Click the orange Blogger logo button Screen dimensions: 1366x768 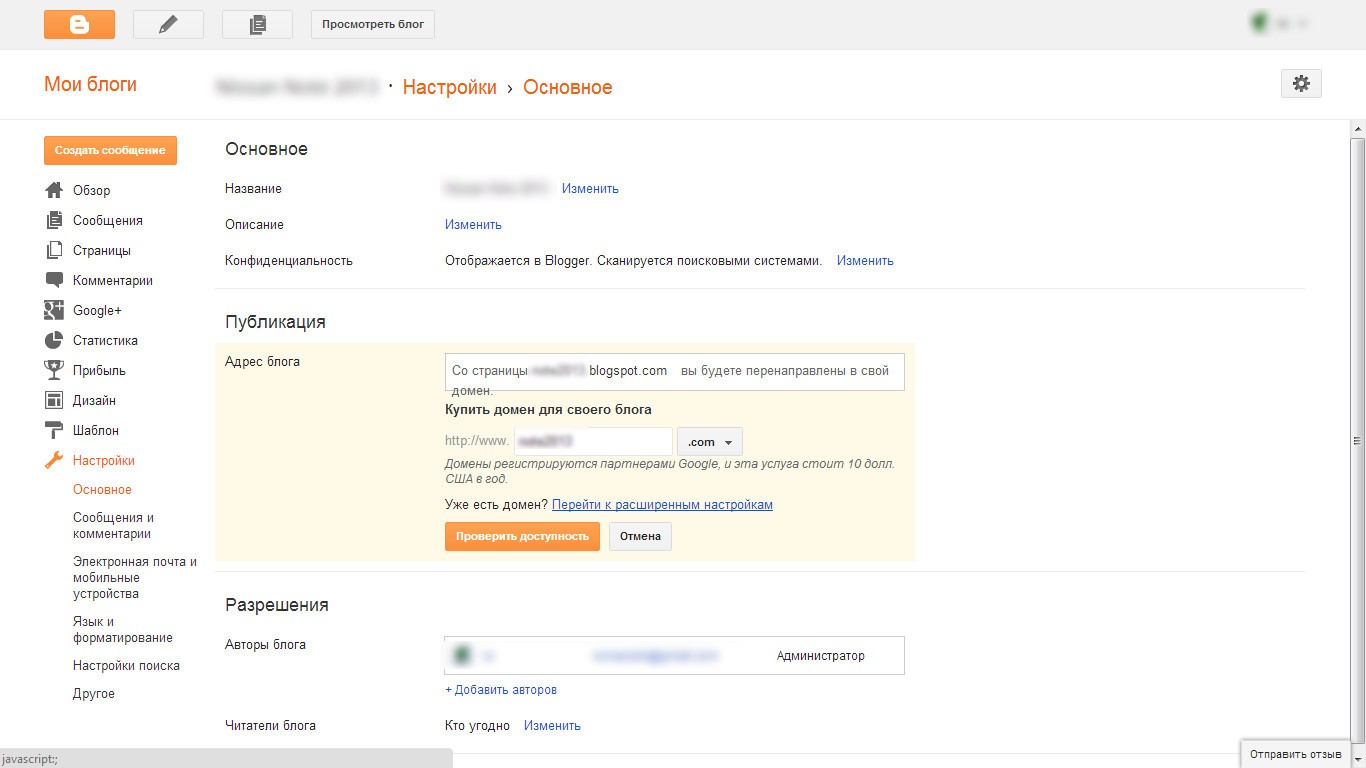(x=79, y=24)
